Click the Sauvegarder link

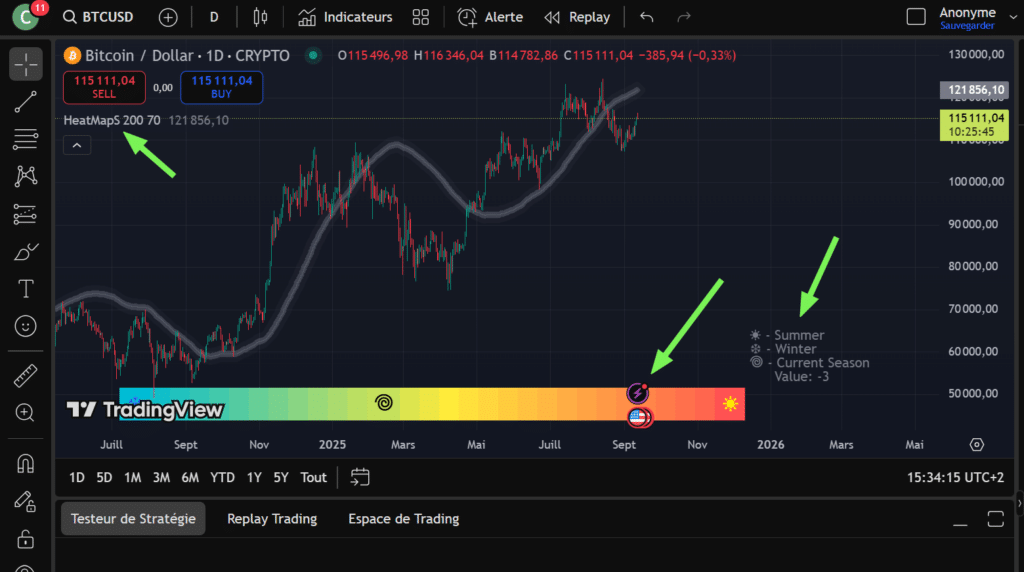tap(967, 26)
